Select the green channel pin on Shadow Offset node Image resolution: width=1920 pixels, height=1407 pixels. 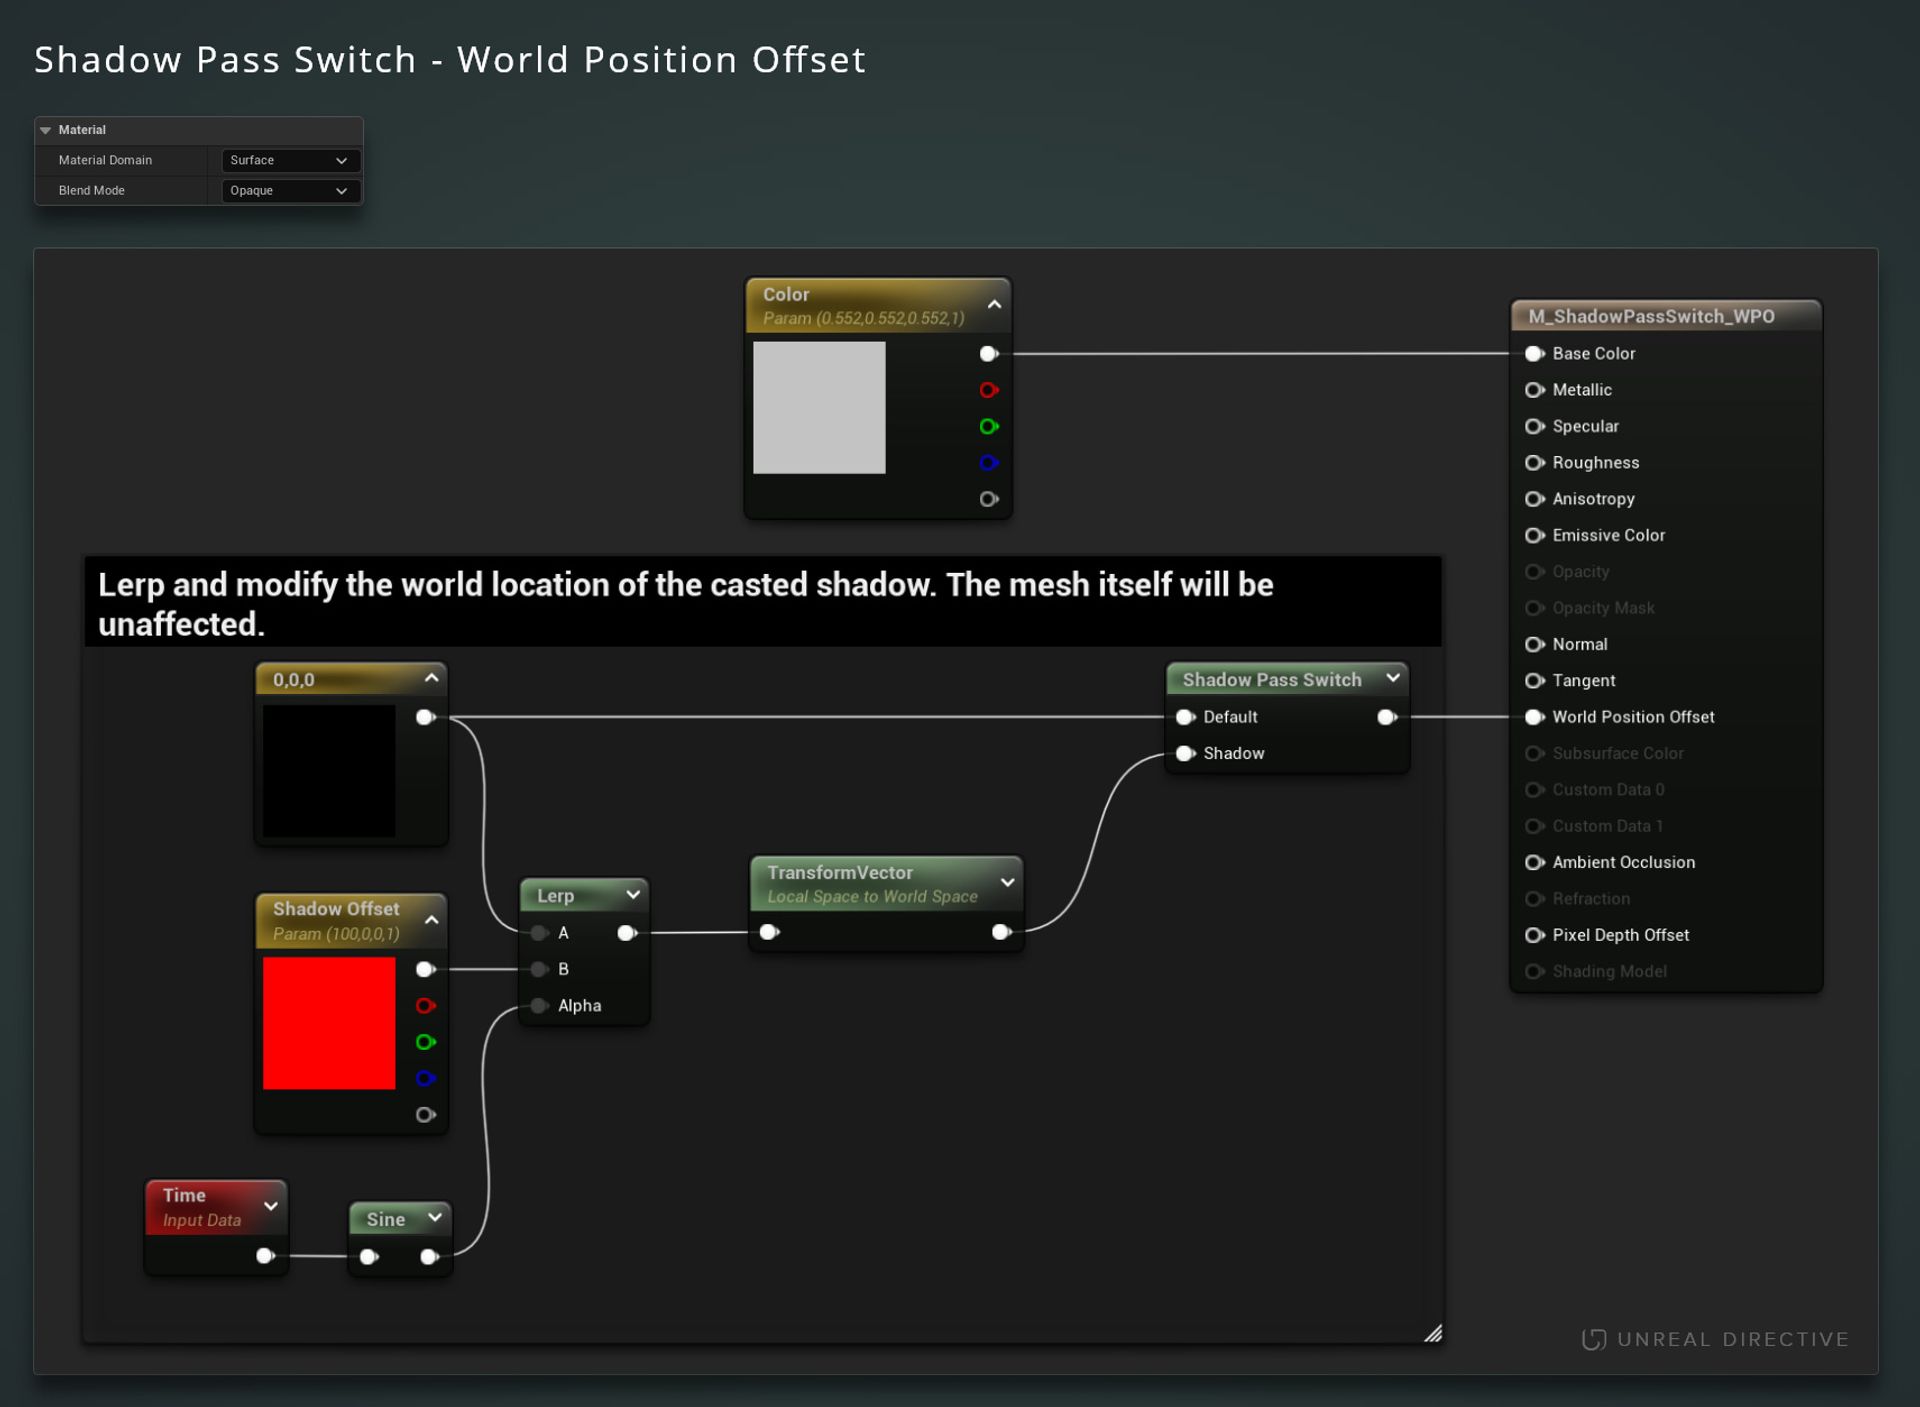click(425, 1042)
